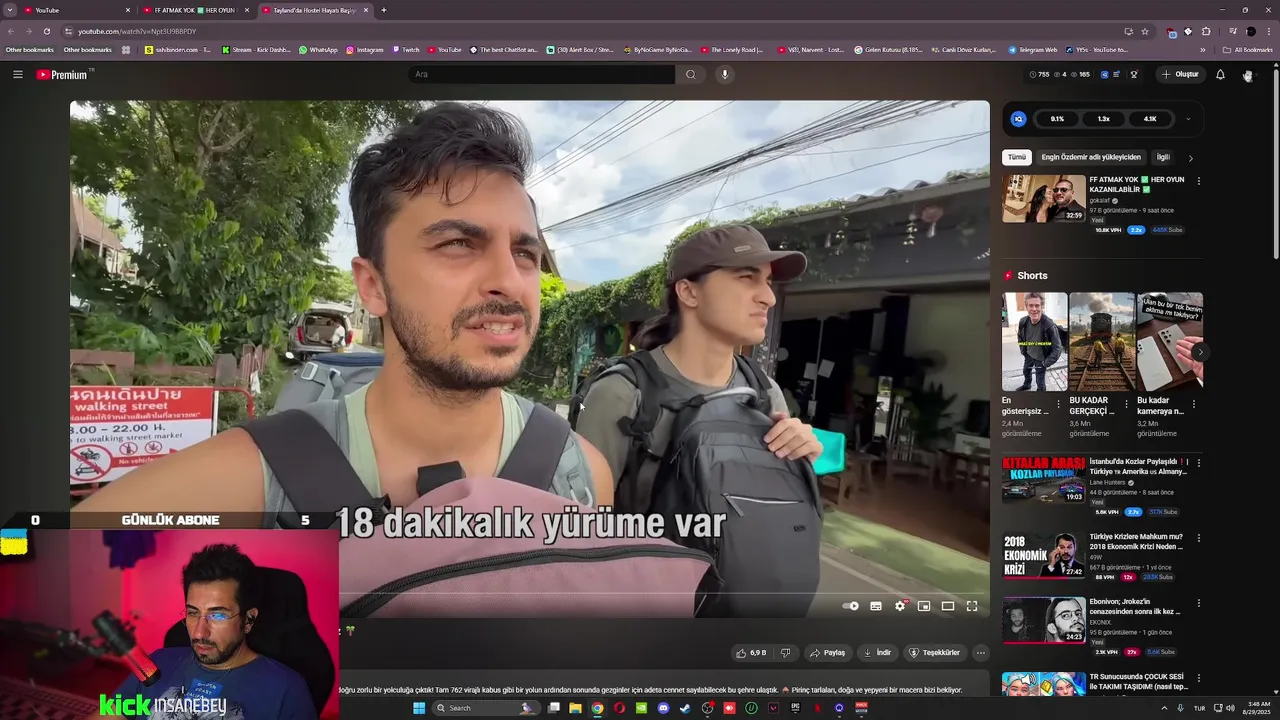Focus the Ara search field
Image resolution: width=1280 pixels, height=720 pixels.
pos(541,74)
